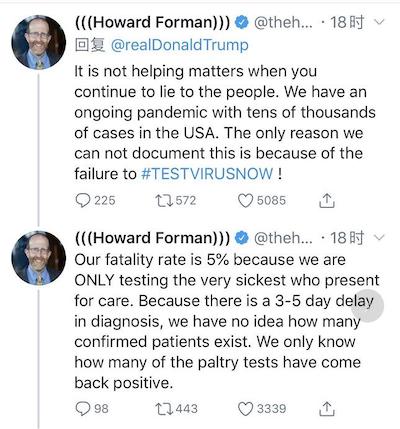Screen dimensions: 400x429
Task: Tap the gray floating assistive circle
Action: click(367, 306)
